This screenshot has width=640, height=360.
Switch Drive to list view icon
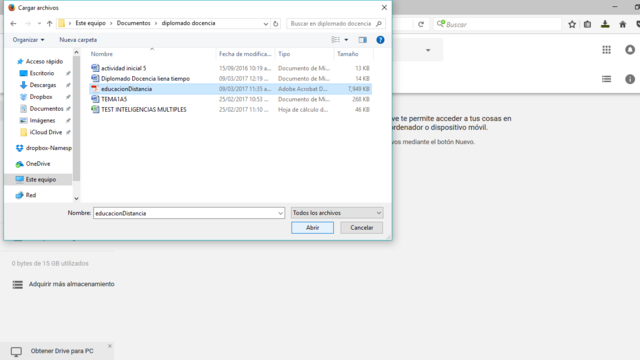click(x=607, y=79)
